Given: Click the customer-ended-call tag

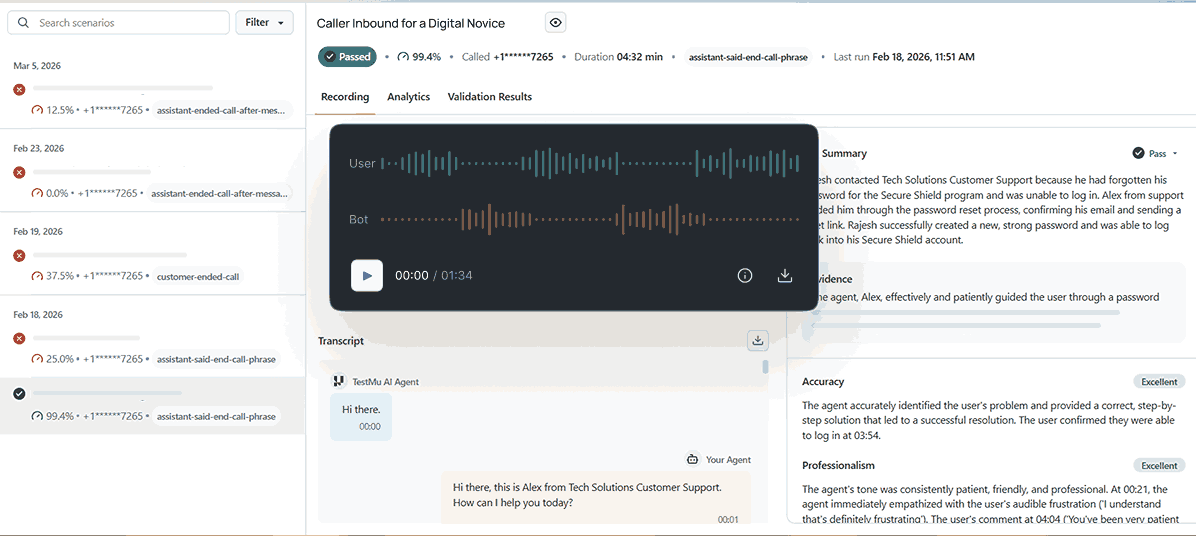Looking at the screenshot, I should click(198, 277).
